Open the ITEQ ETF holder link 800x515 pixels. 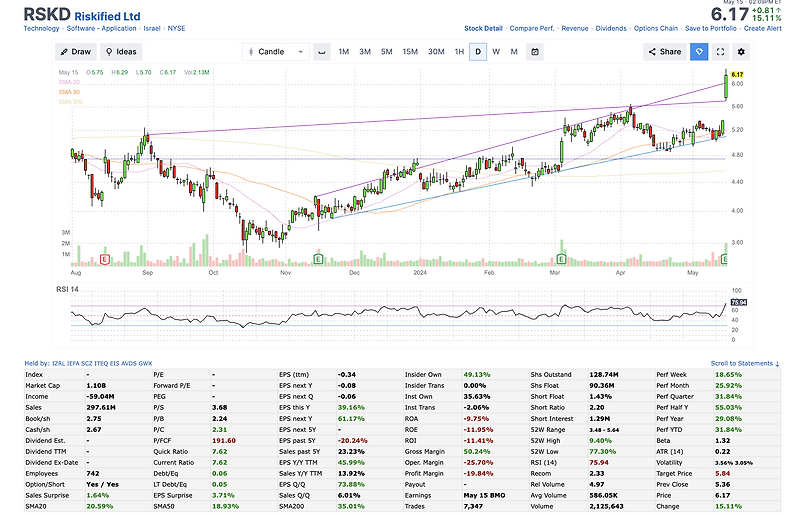[101, 363]
